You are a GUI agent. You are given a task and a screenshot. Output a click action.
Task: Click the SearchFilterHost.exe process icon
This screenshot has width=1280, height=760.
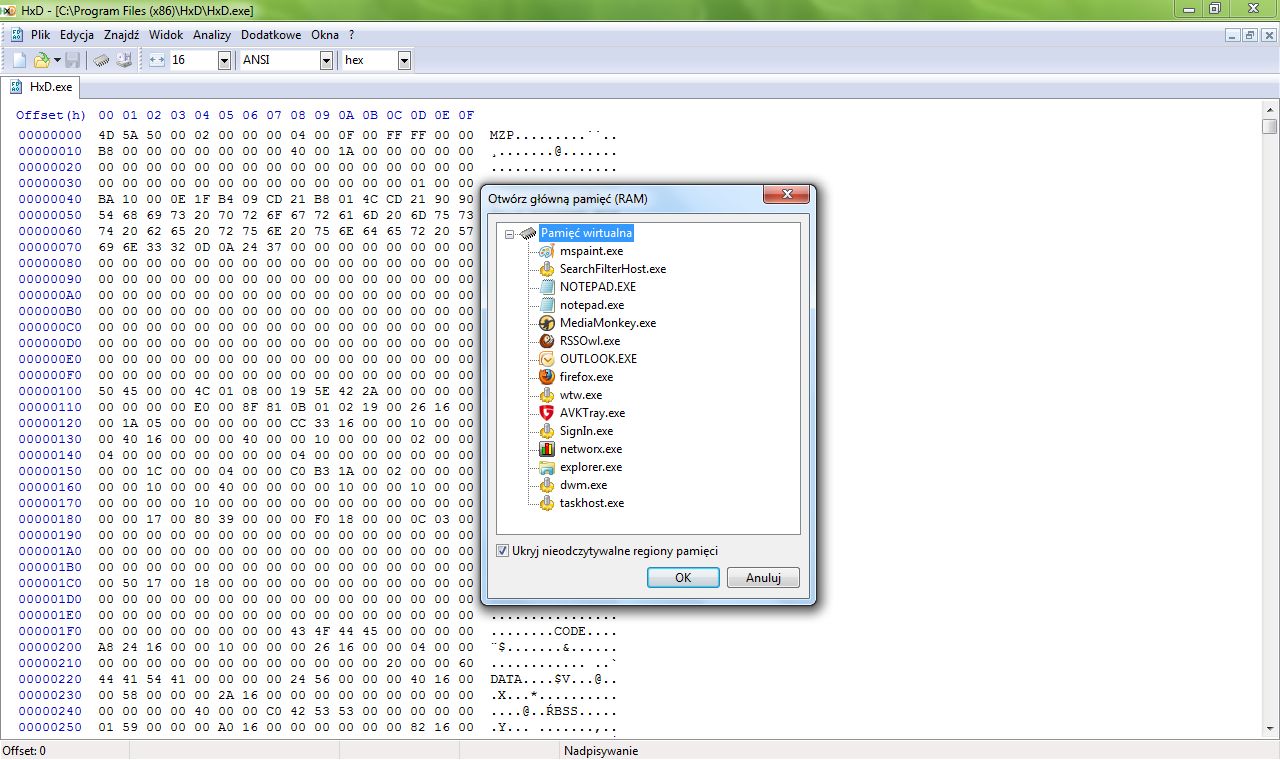coord(546,269)
